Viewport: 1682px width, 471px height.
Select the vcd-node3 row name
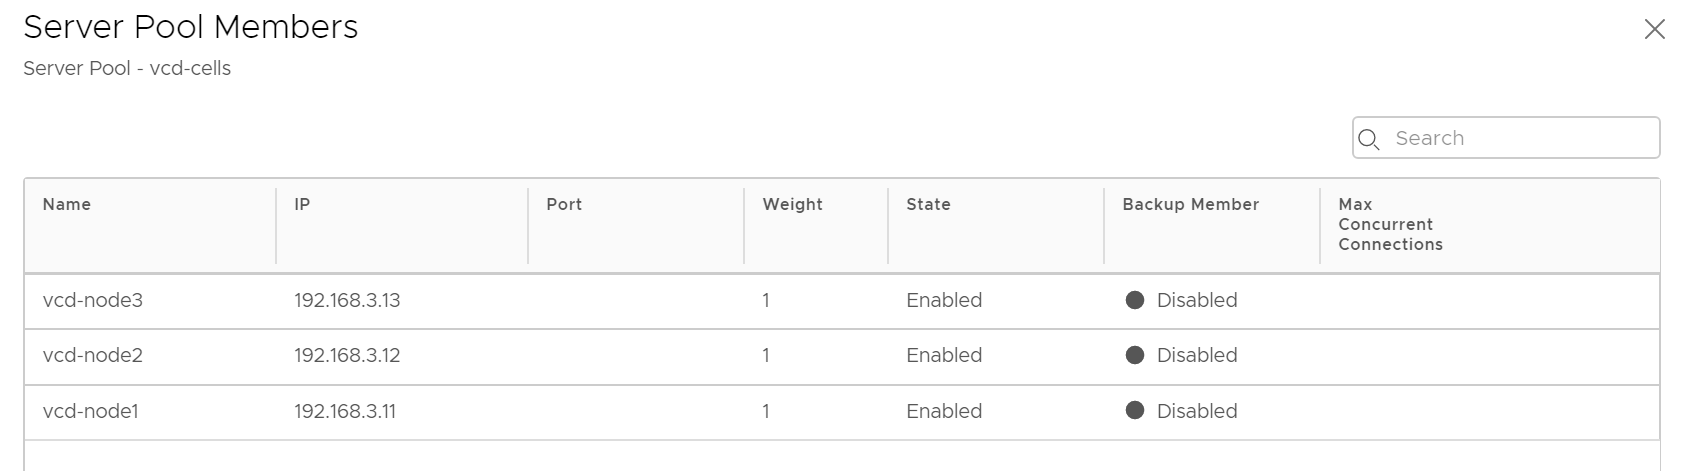pyautogui.click(x=93, y=300)
